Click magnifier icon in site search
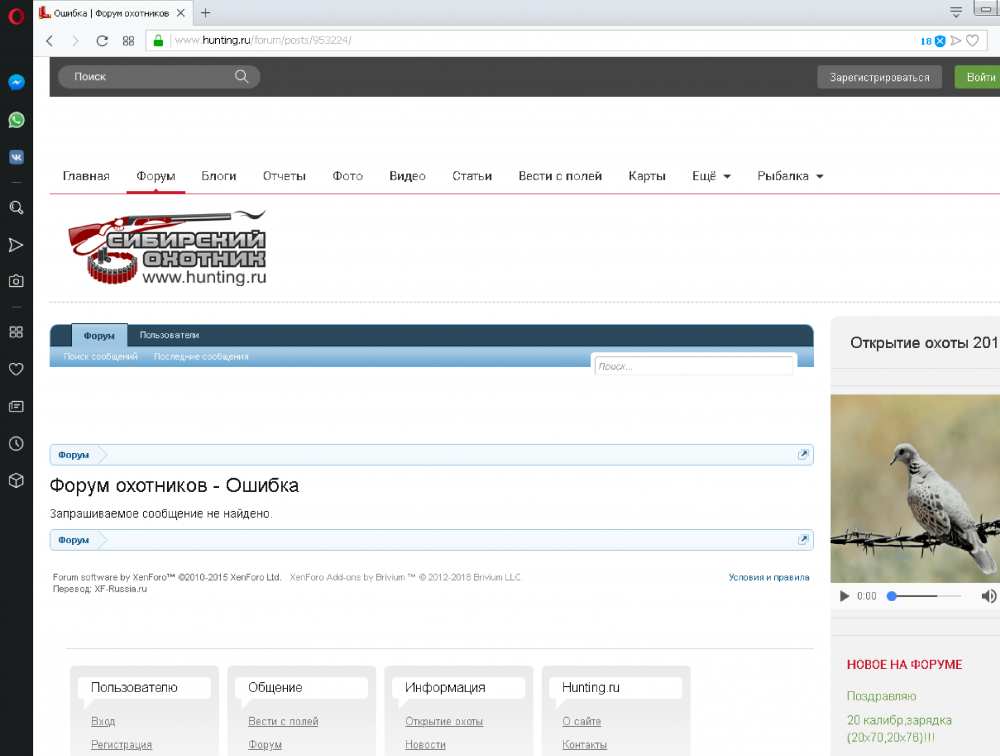 pos(242,76)
